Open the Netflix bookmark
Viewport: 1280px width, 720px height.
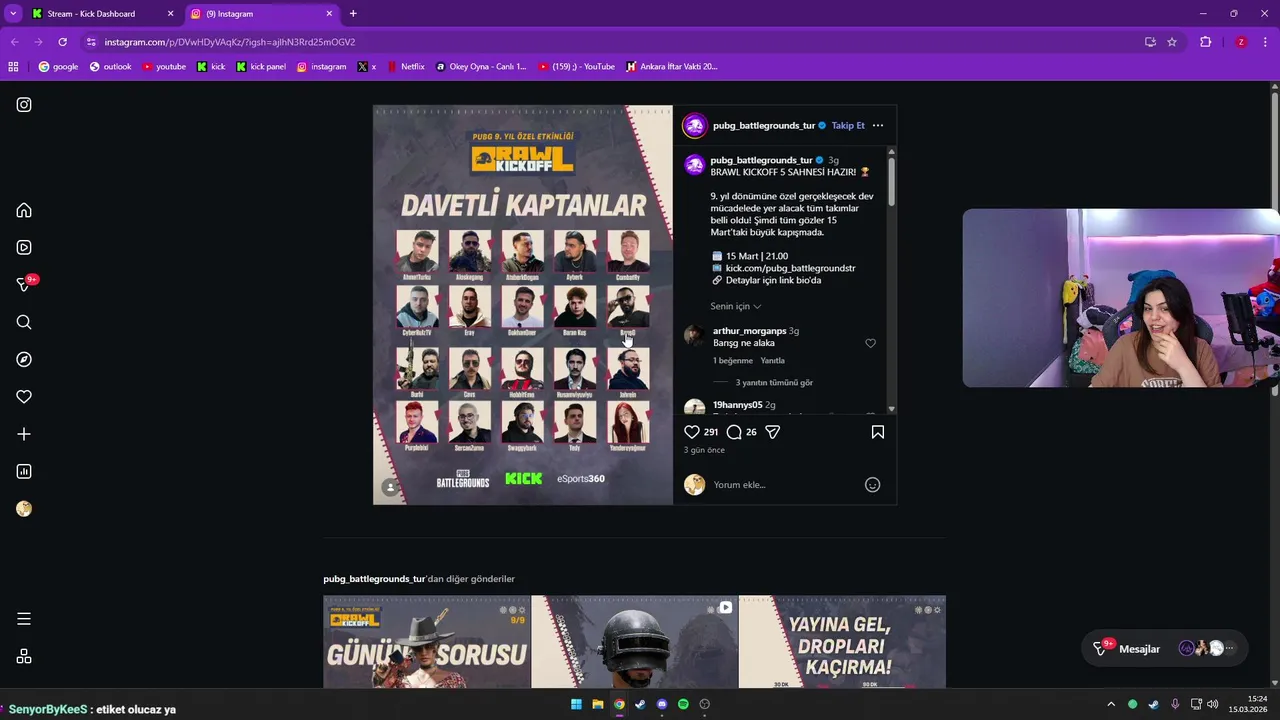pyautogui.click(x=406, y=67)
